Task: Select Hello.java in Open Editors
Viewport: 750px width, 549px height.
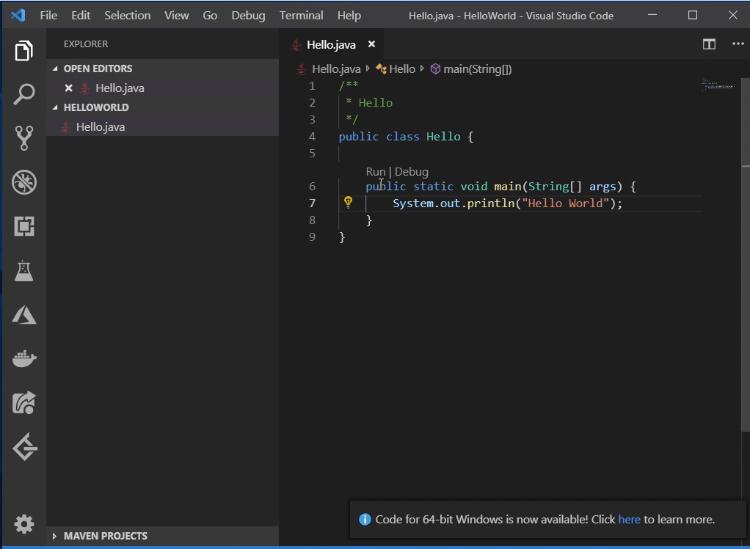Action: 163,88
